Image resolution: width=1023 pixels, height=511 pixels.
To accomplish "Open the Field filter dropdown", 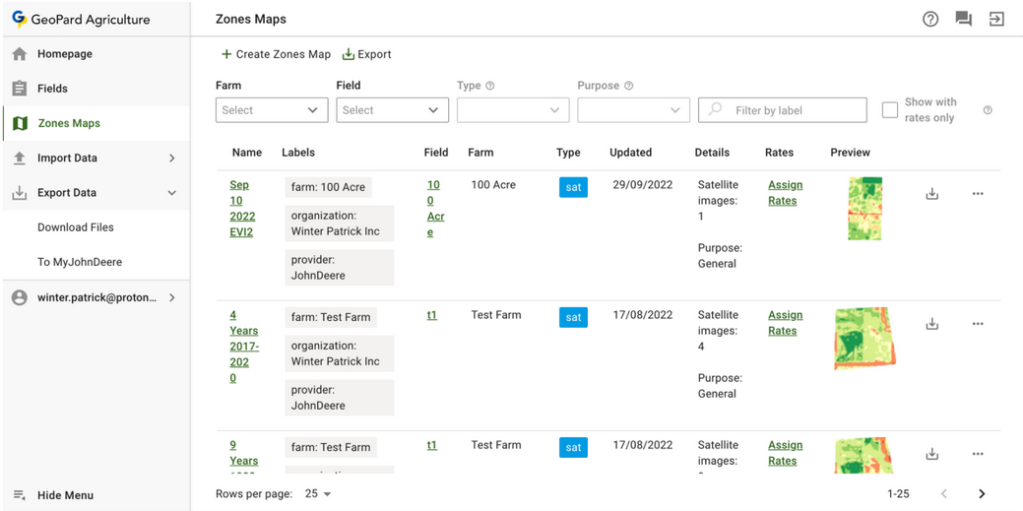I will pyautogui.click(x=392, y=110).
